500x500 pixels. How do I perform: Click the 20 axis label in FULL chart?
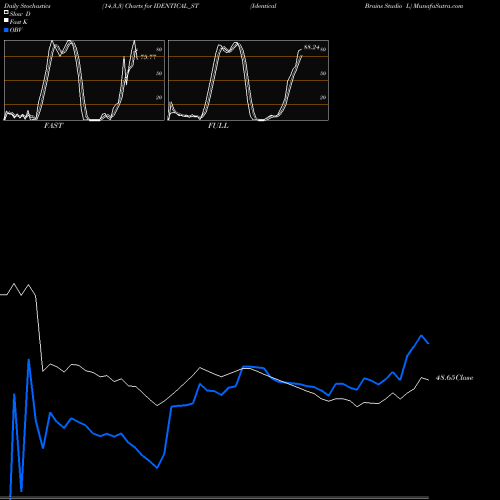(x=323, y=97)
